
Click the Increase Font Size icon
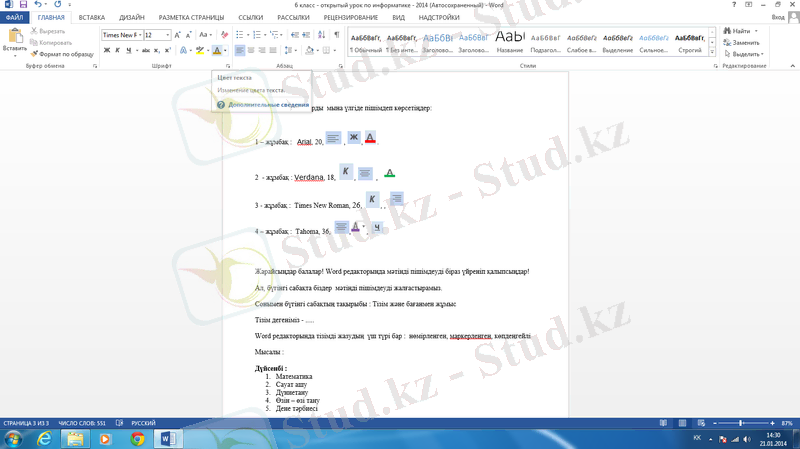coord(178,35)
